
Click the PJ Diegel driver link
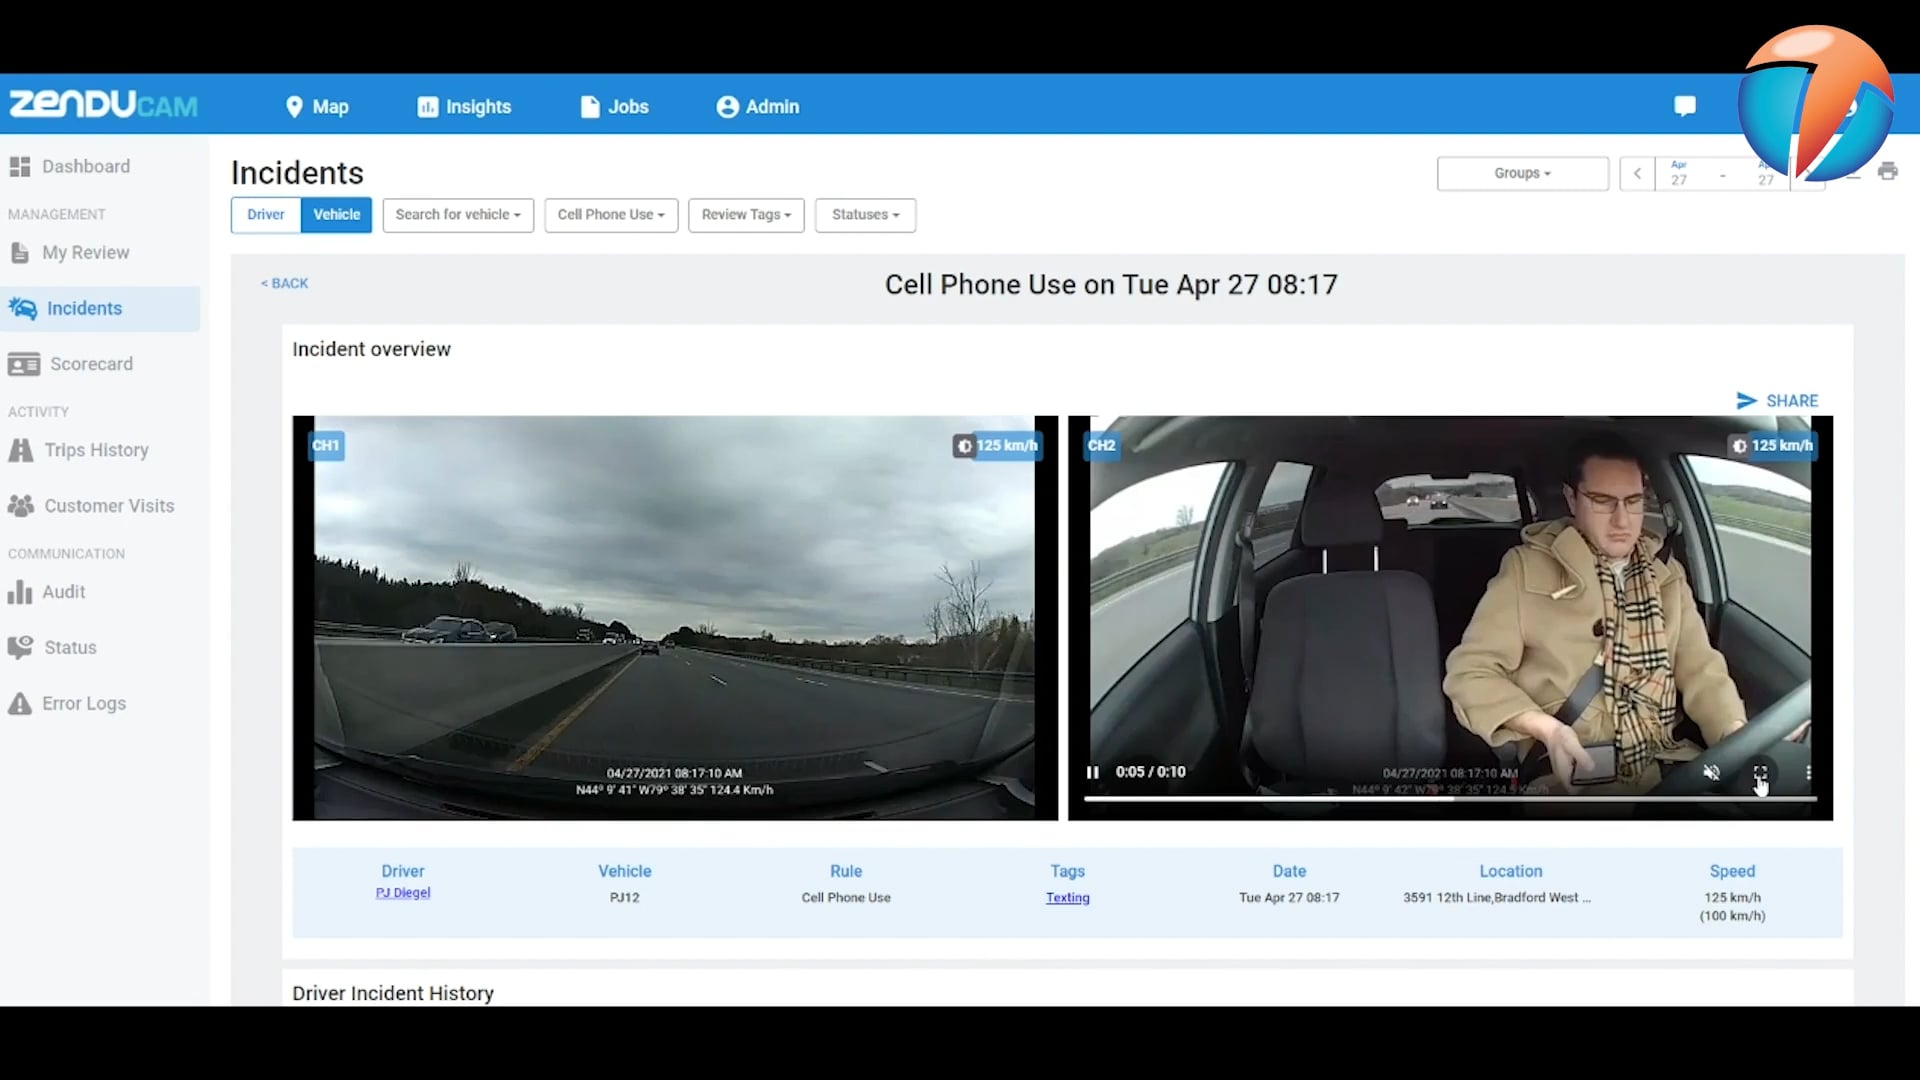click(403, 893)
